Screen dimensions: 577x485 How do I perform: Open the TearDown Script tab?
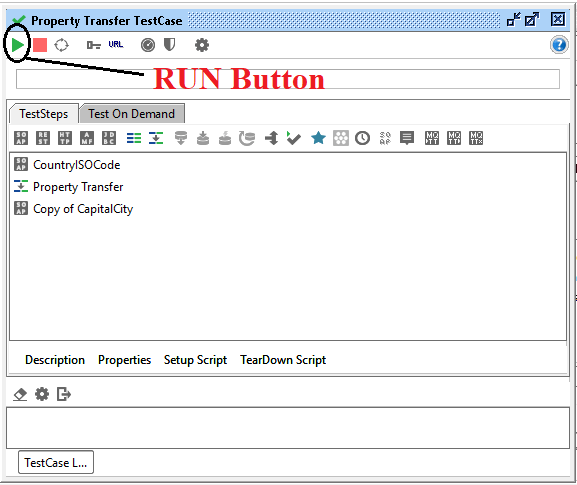(283, 360)
